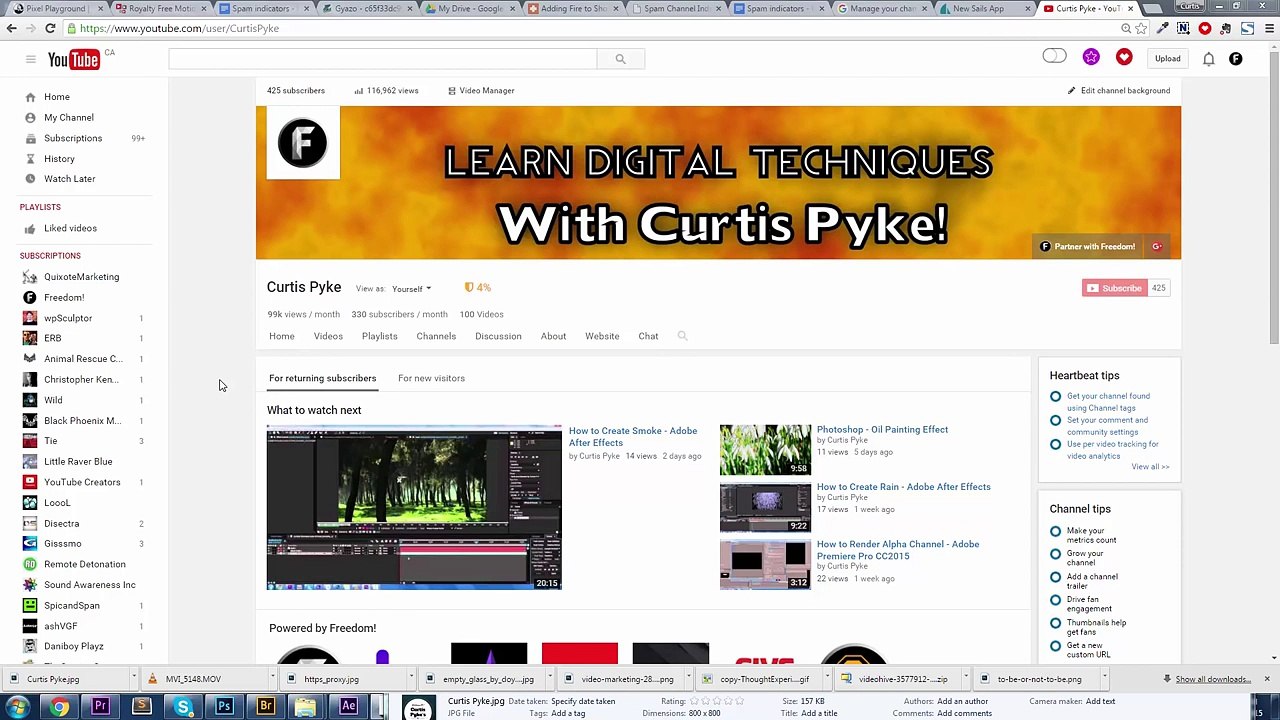Screen dimensions: 1280x720
Task: Select radio for 'Use per video tracking'
Action: coord(1055,445)
